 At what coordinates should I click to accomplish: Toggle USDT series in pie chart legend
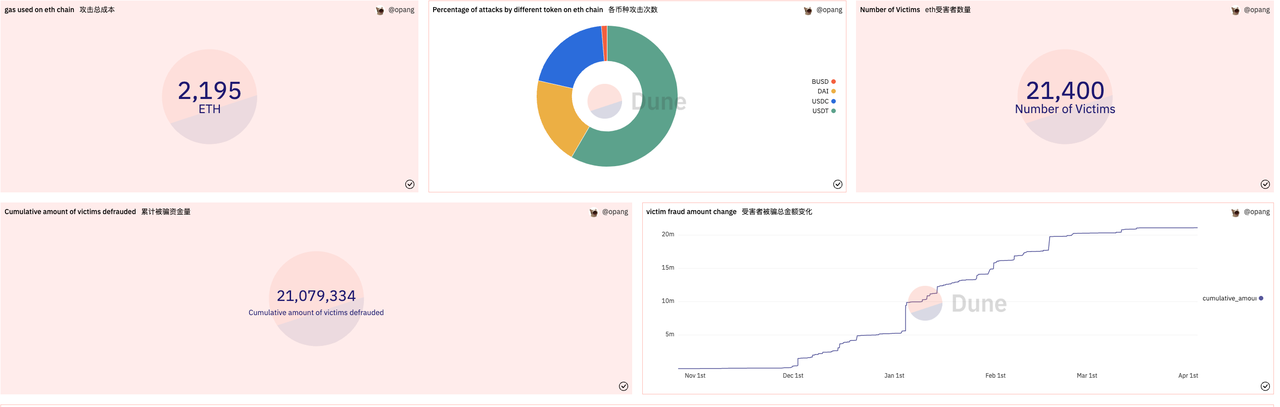pos(823,111)
